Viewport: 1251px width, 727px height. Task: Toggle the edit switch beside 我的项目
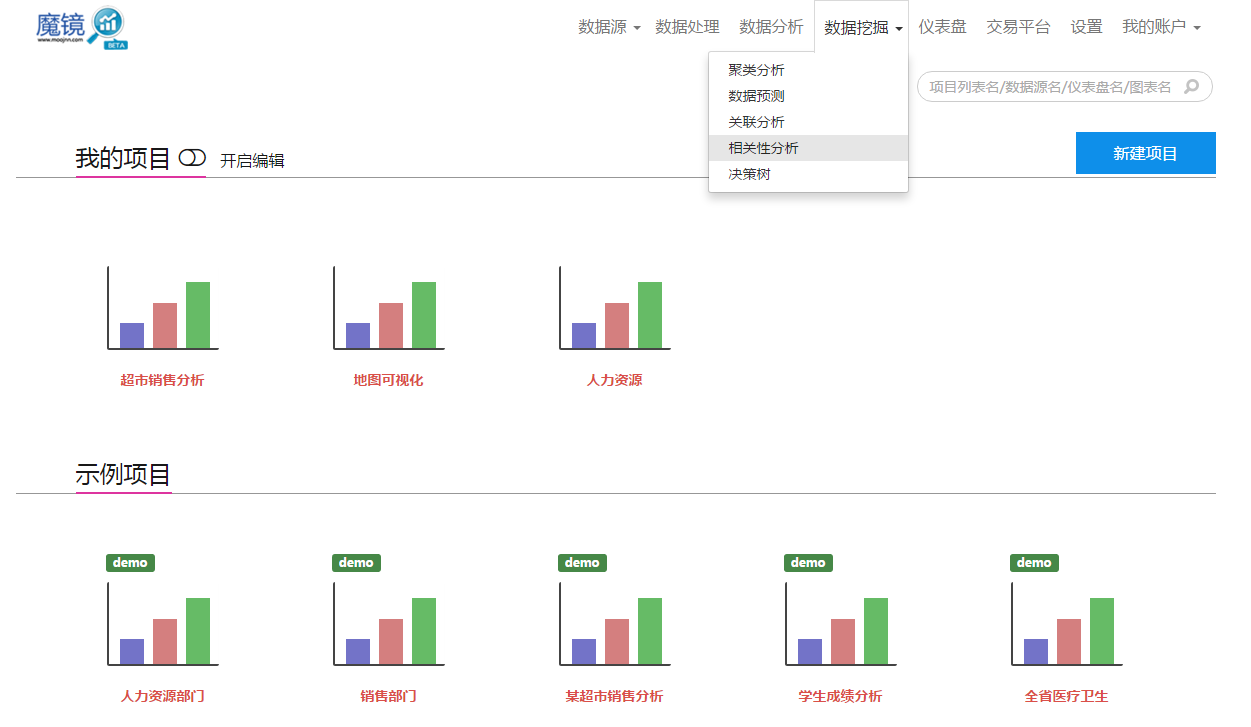pos(192,157)
